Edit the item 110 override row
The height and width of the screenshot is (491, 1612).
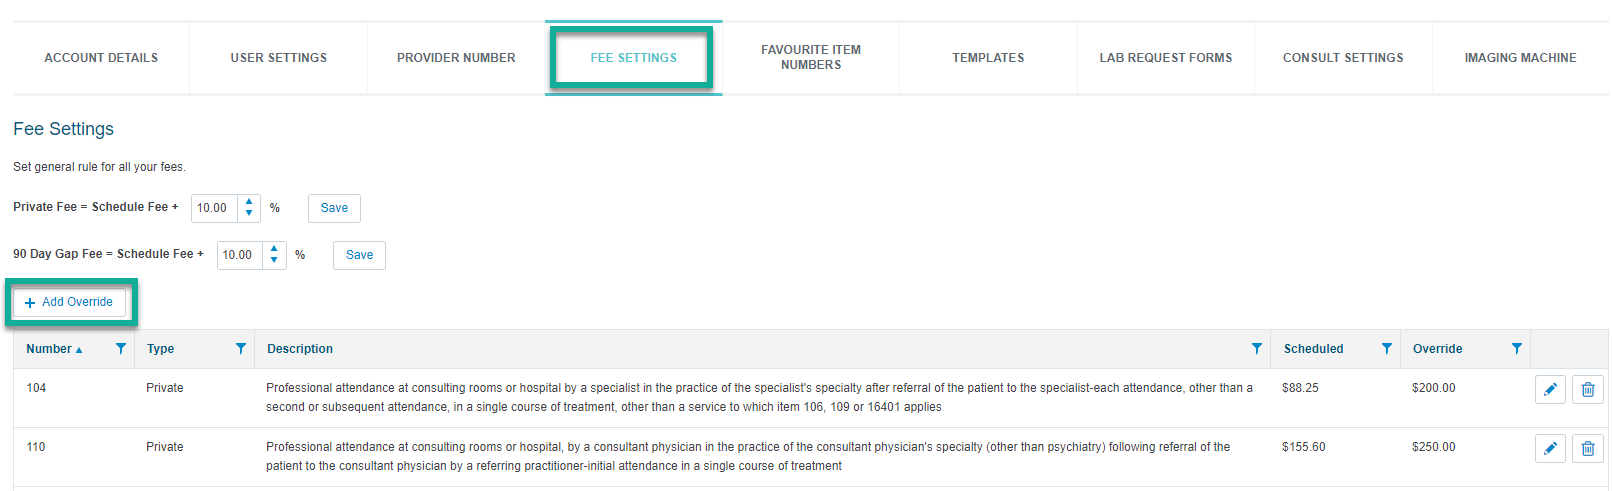pos(1550,448)
